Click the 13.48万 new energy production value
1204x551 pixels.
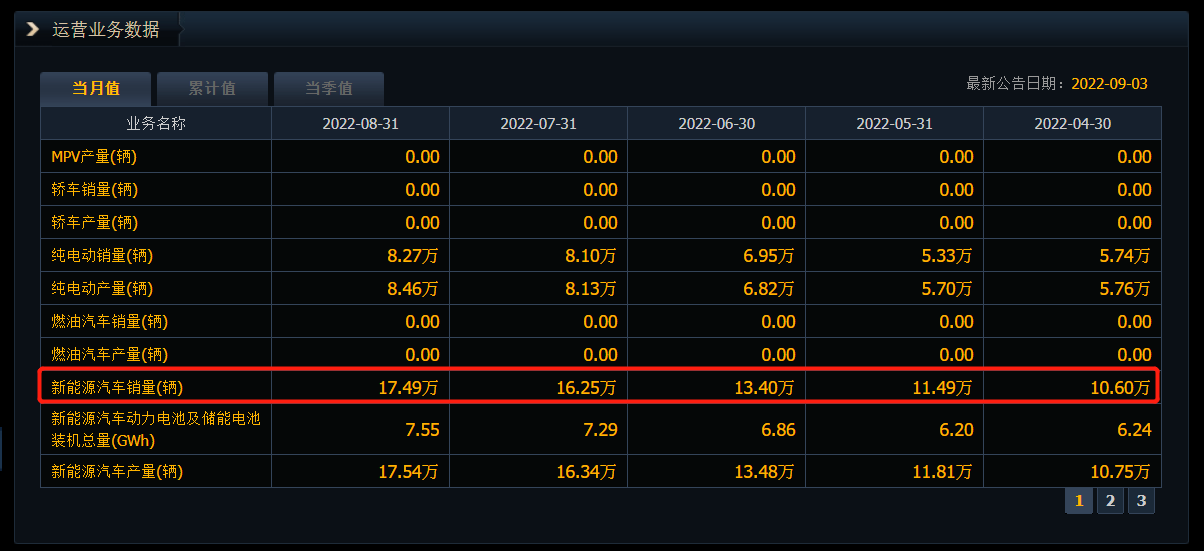(765, 471)
